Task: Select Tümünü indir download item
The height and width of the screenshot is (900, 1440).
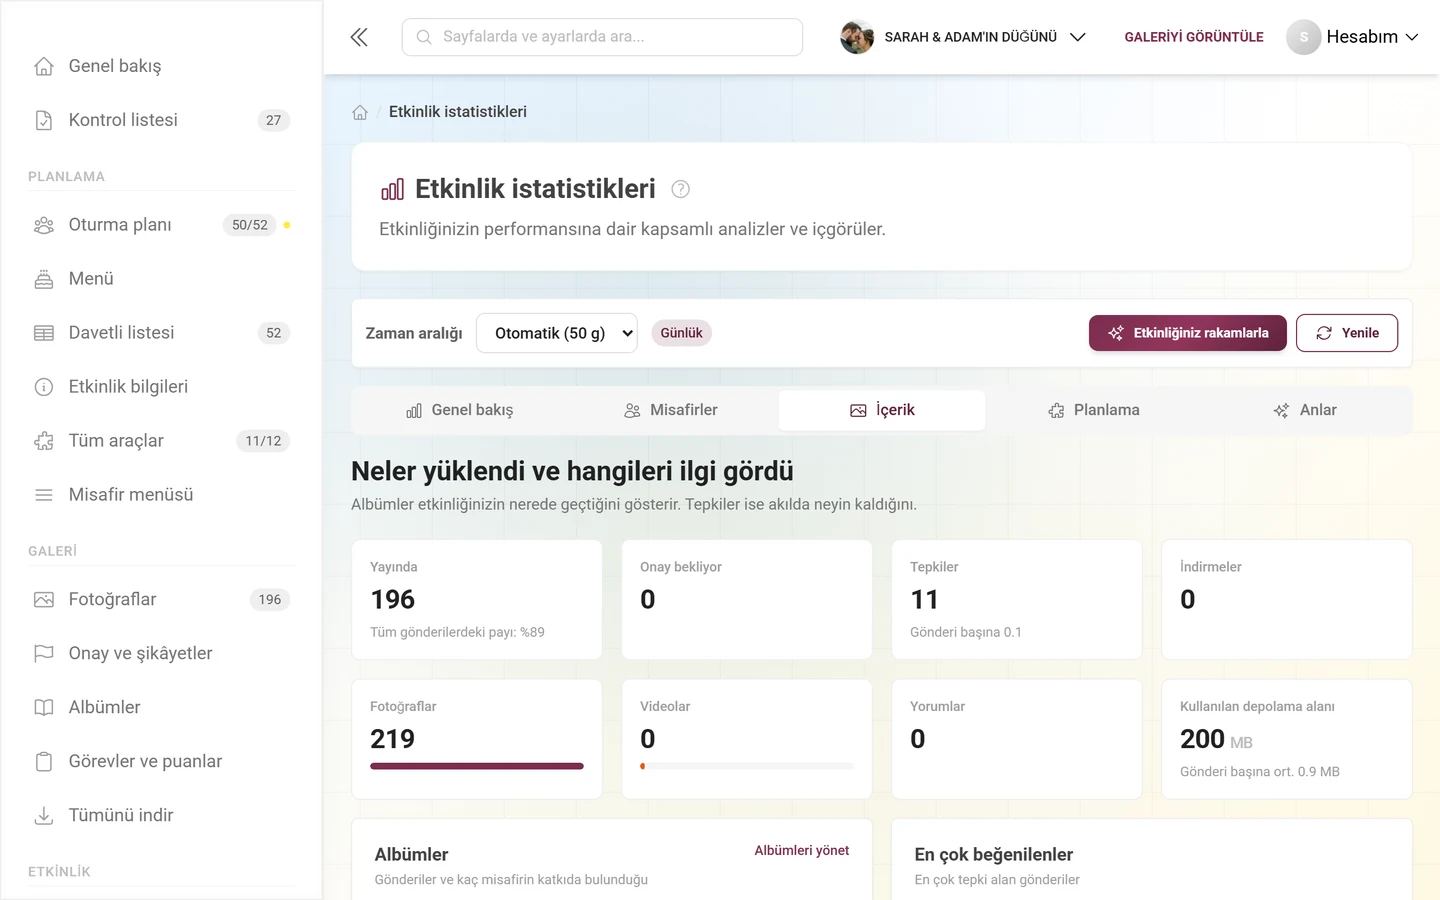Action: (x=161, y=816)
